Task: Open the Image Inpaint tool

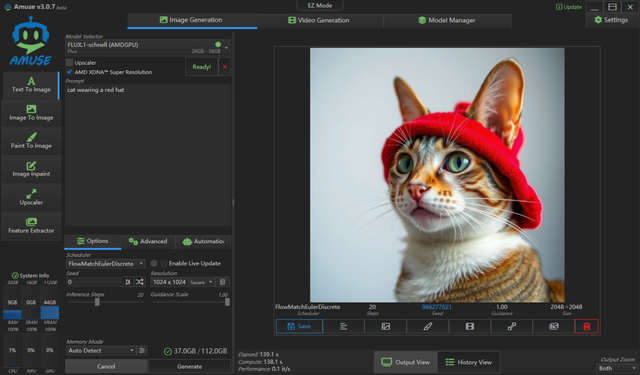Action: tap(31, 169)
